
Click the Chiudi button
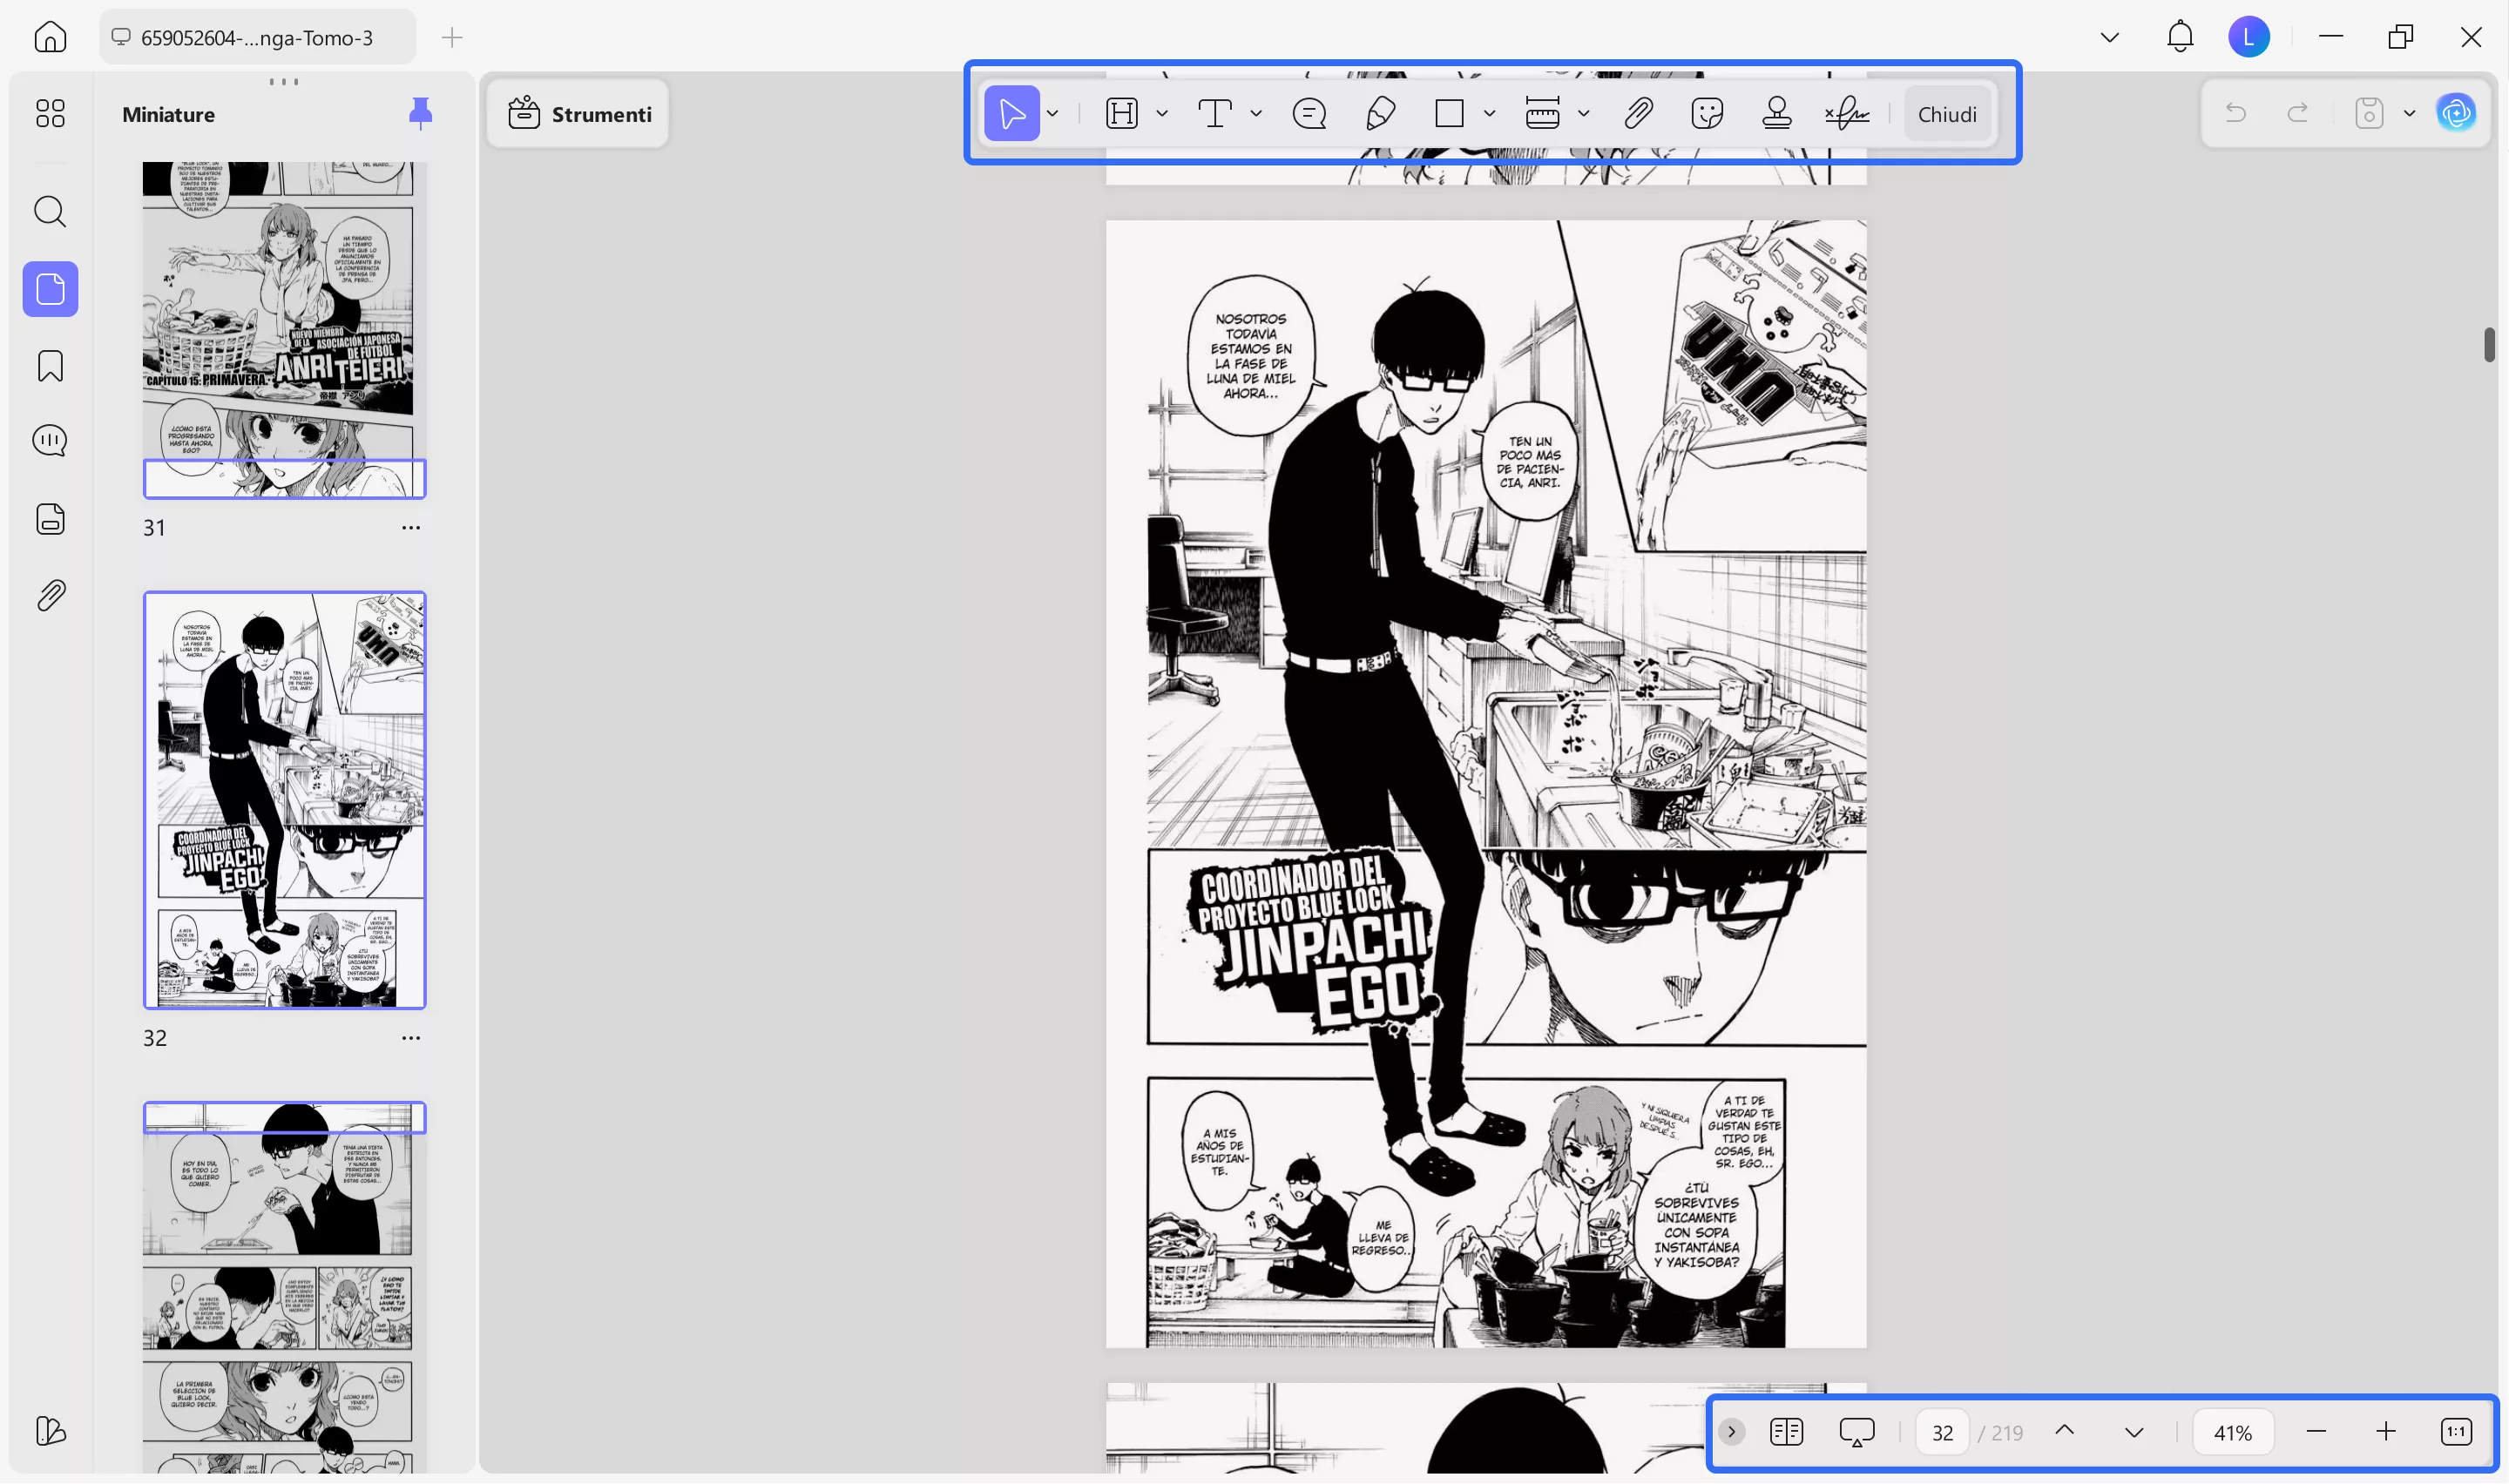1946,114
